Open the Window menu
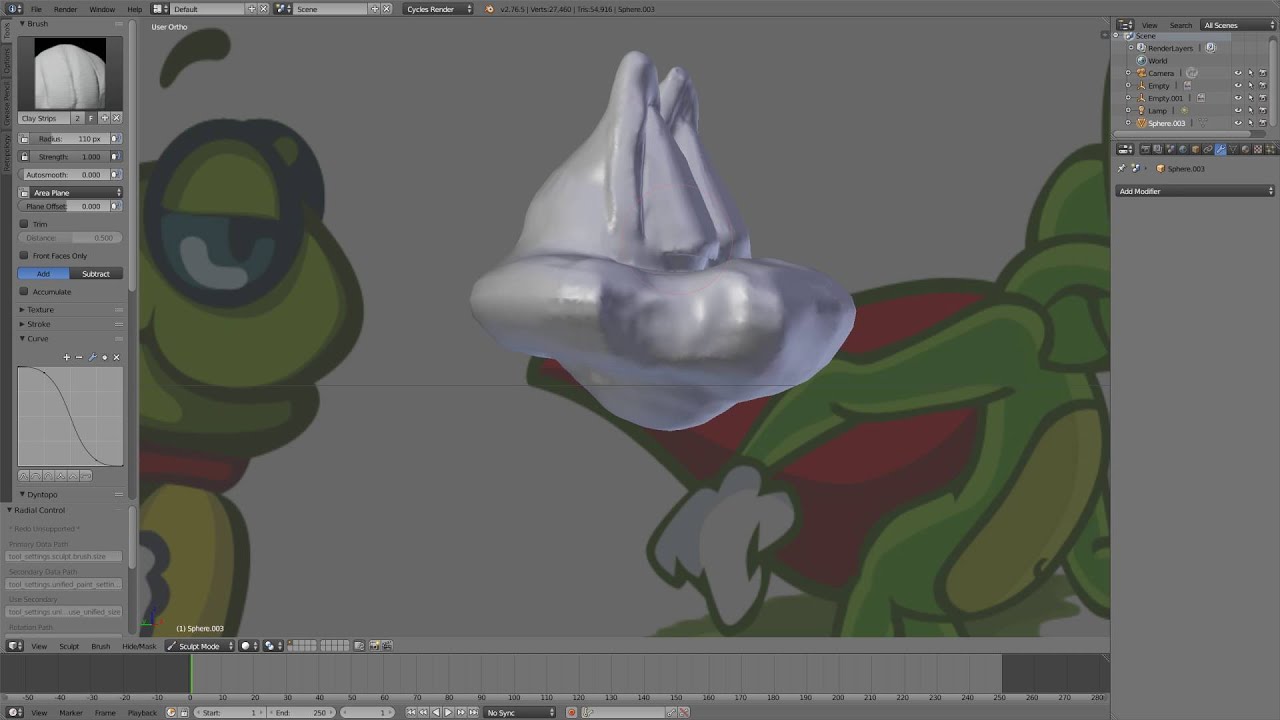Screen dimensions: 1280x720 click(x=102, y=9)
